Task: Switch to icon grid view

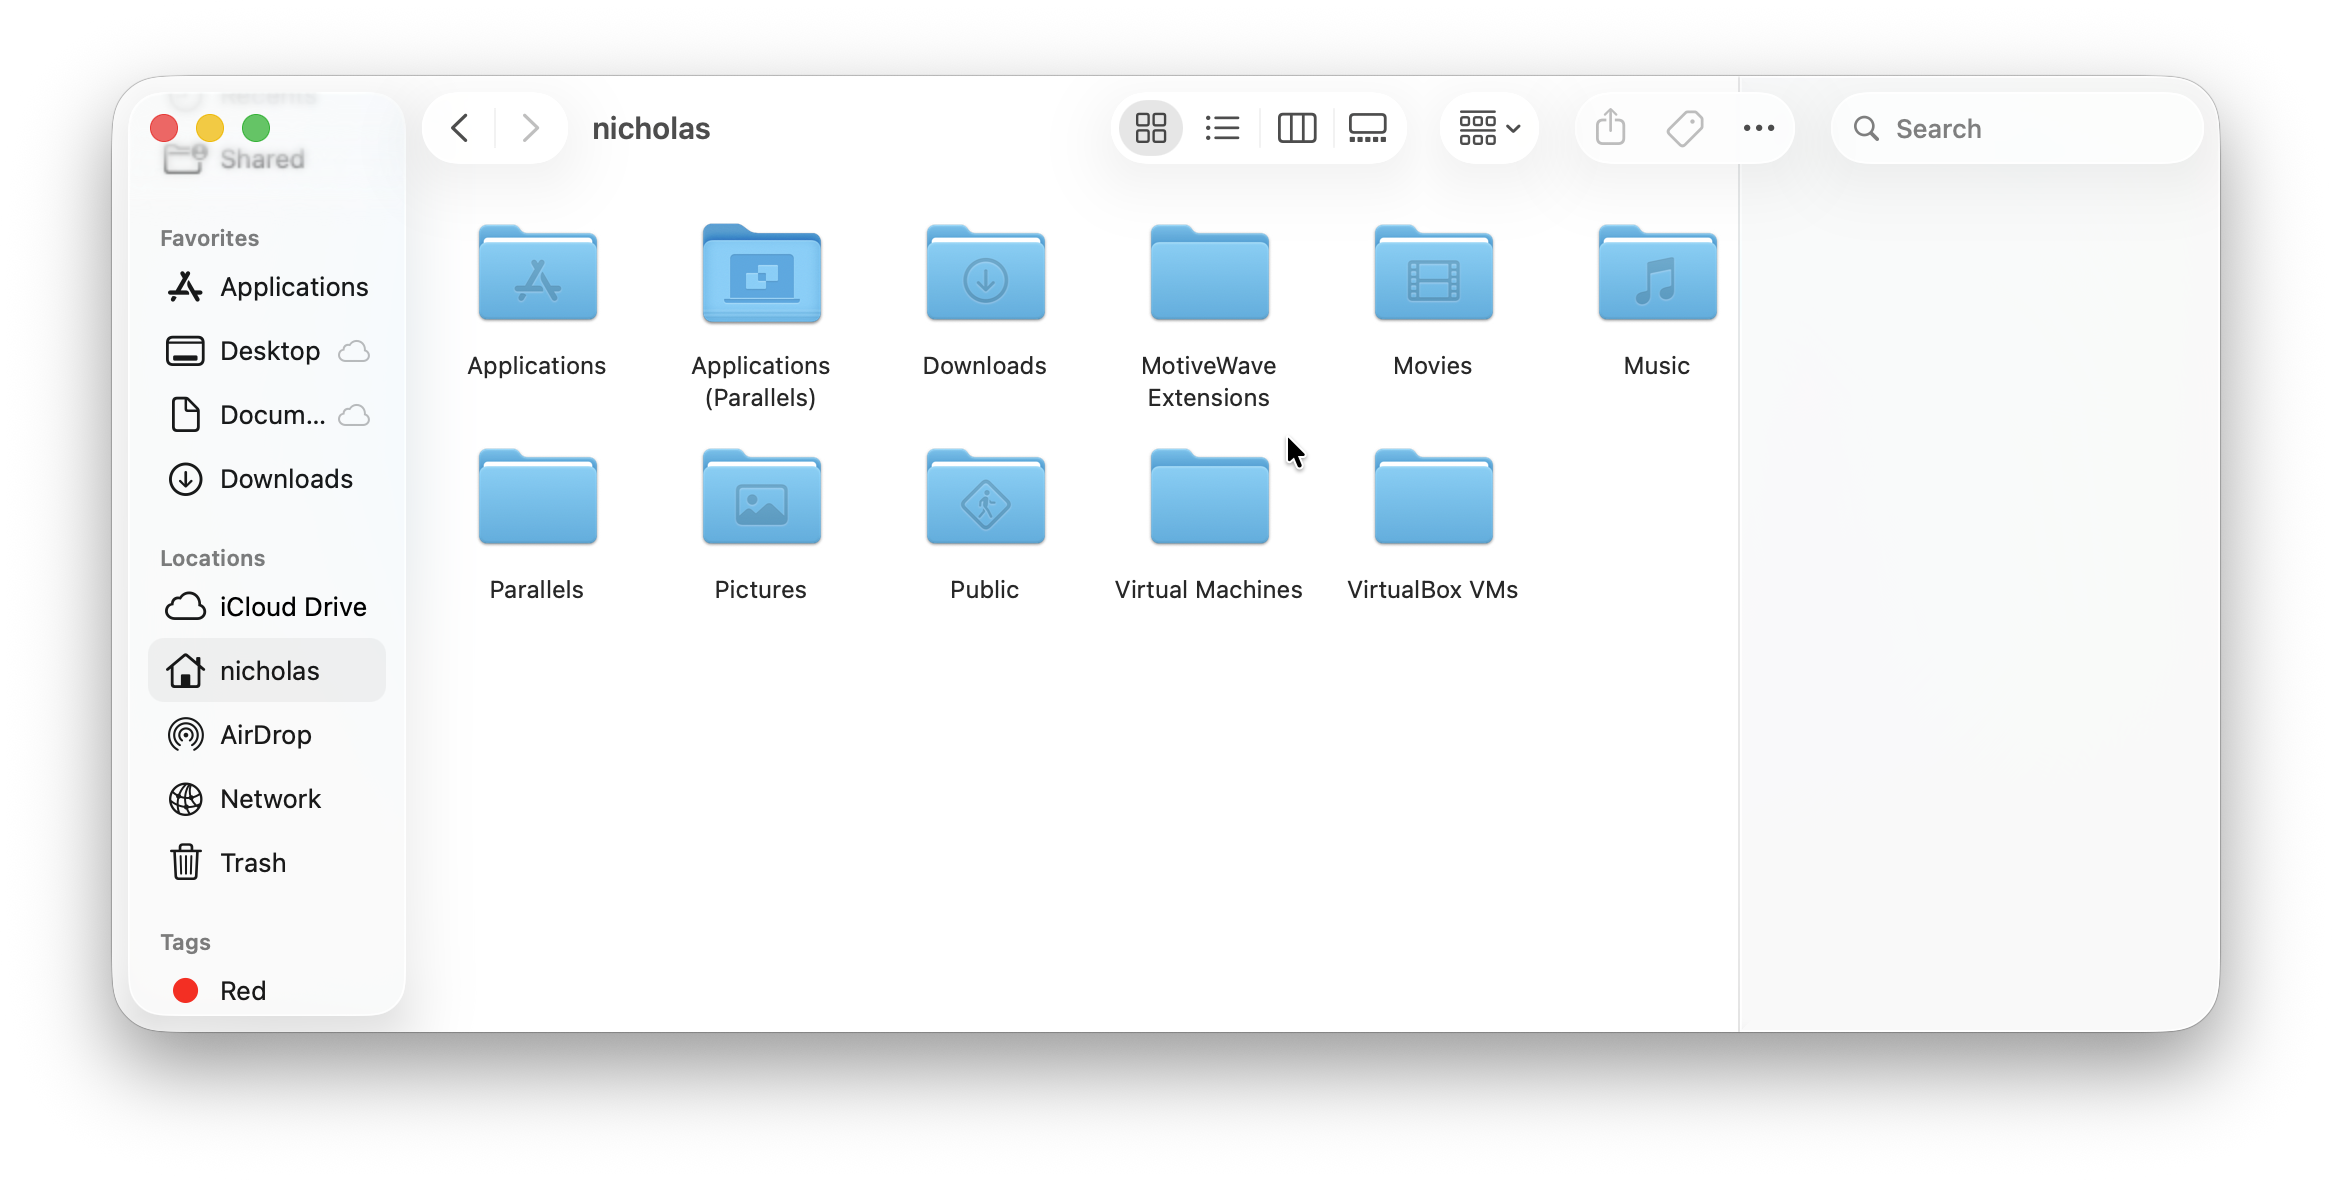Action: [x=1151, y=128]
